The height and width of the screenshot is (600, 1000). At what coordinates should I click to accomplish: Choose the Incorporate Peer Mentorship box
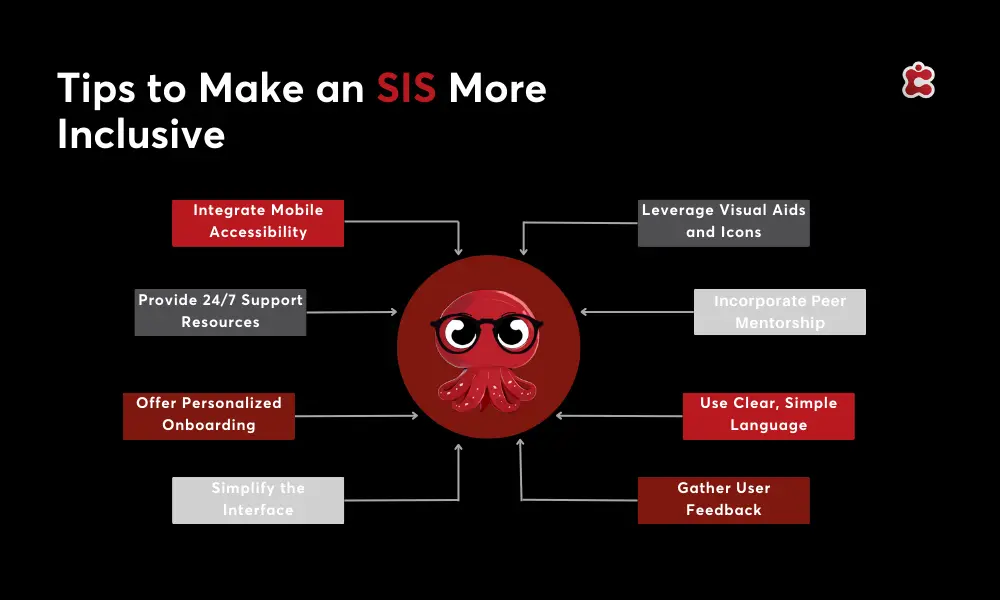[x=779, y=312]
